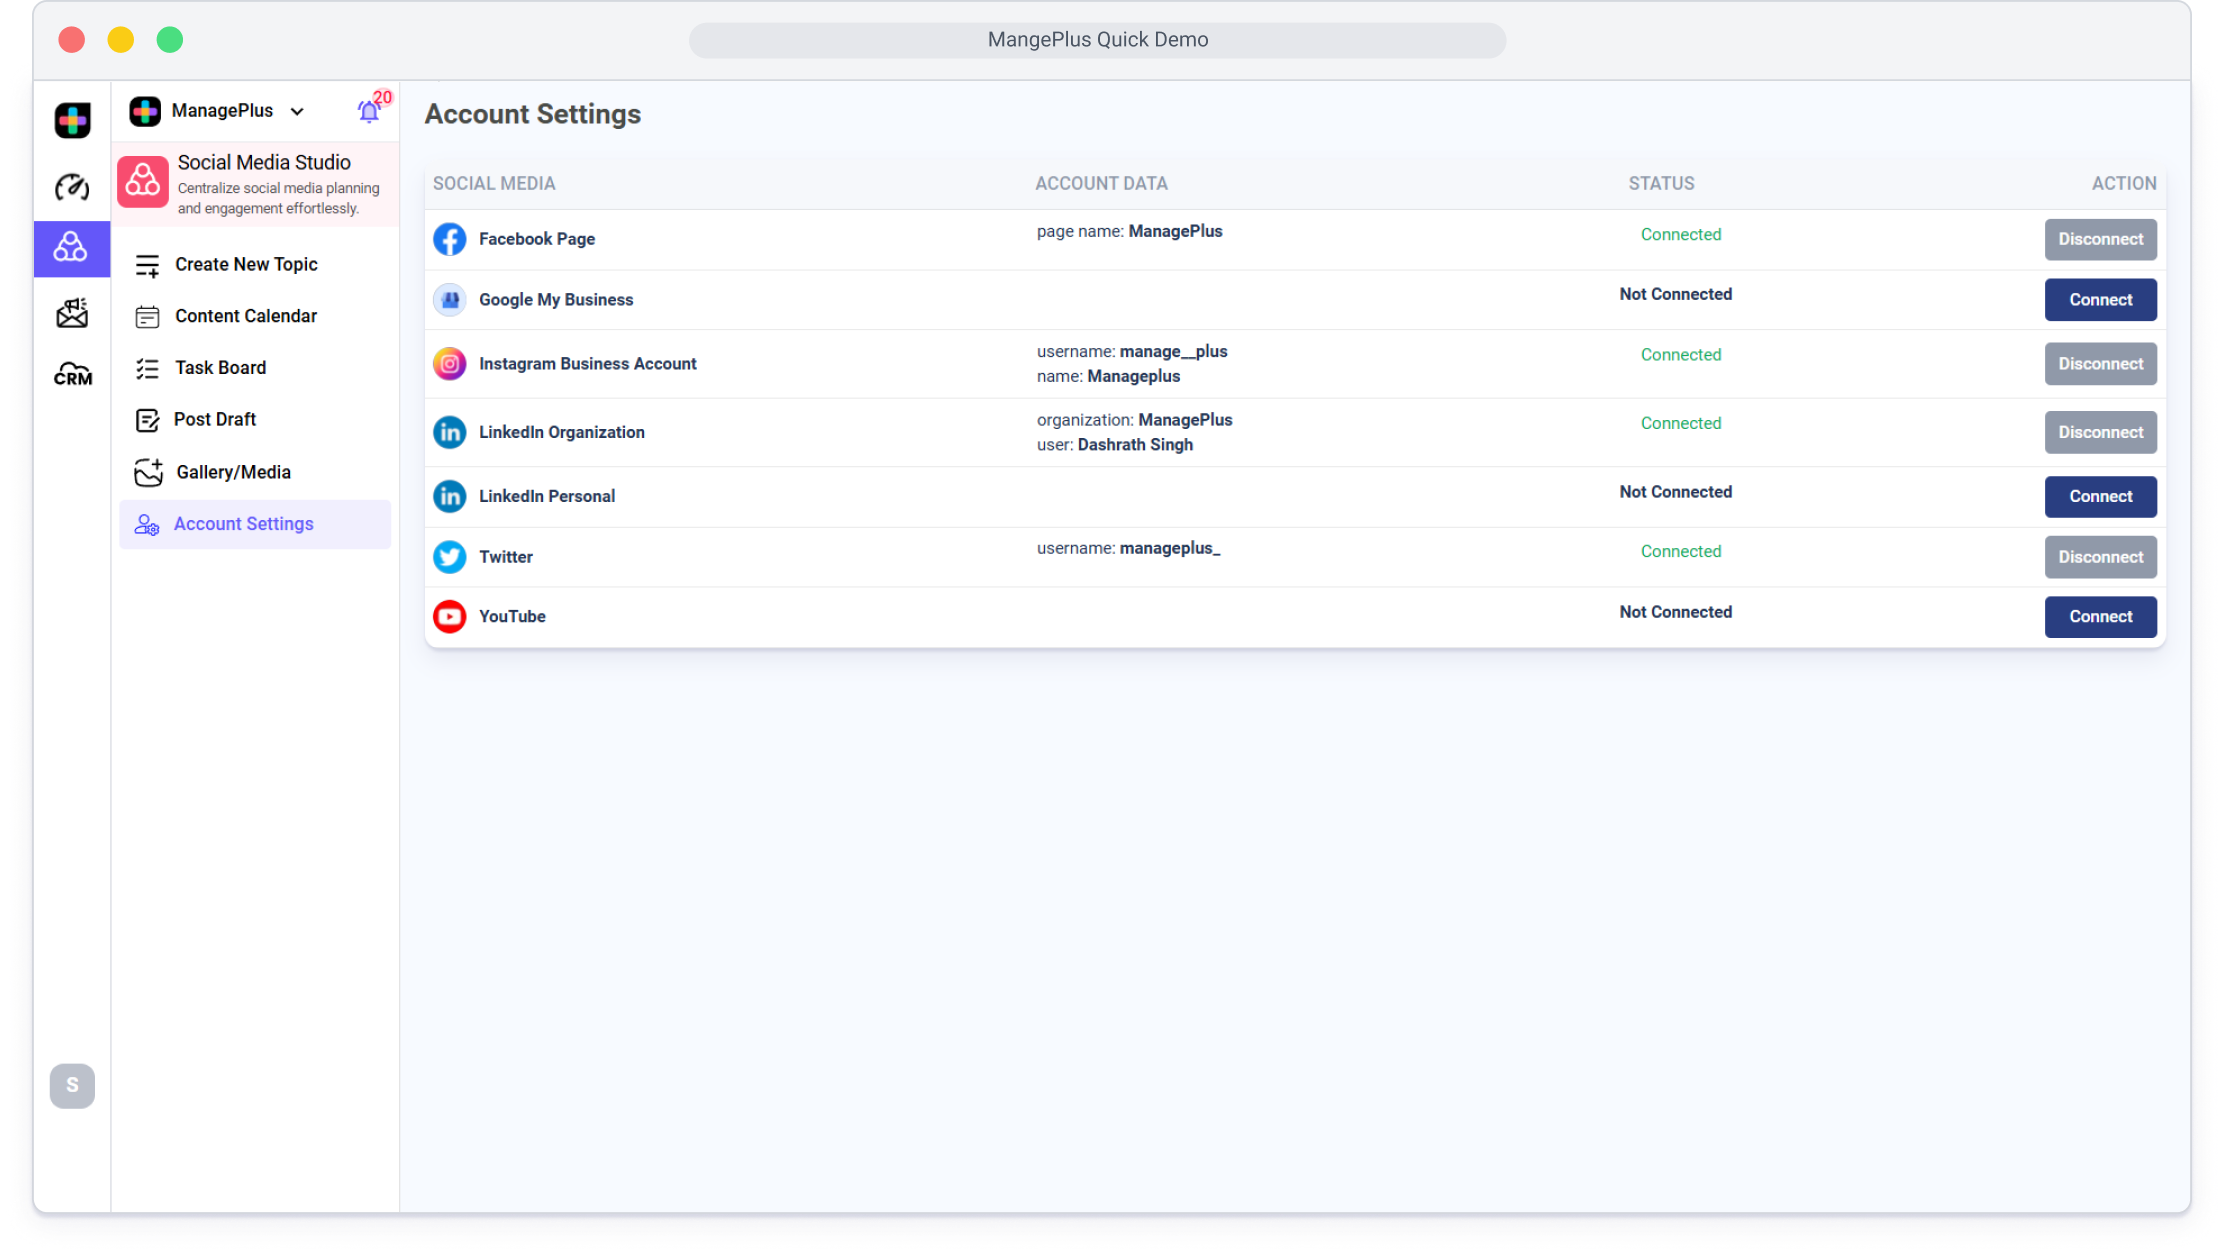Open the Task Board page
The height and width of the screenshot is (1252, 2222).
click(220, 368)
